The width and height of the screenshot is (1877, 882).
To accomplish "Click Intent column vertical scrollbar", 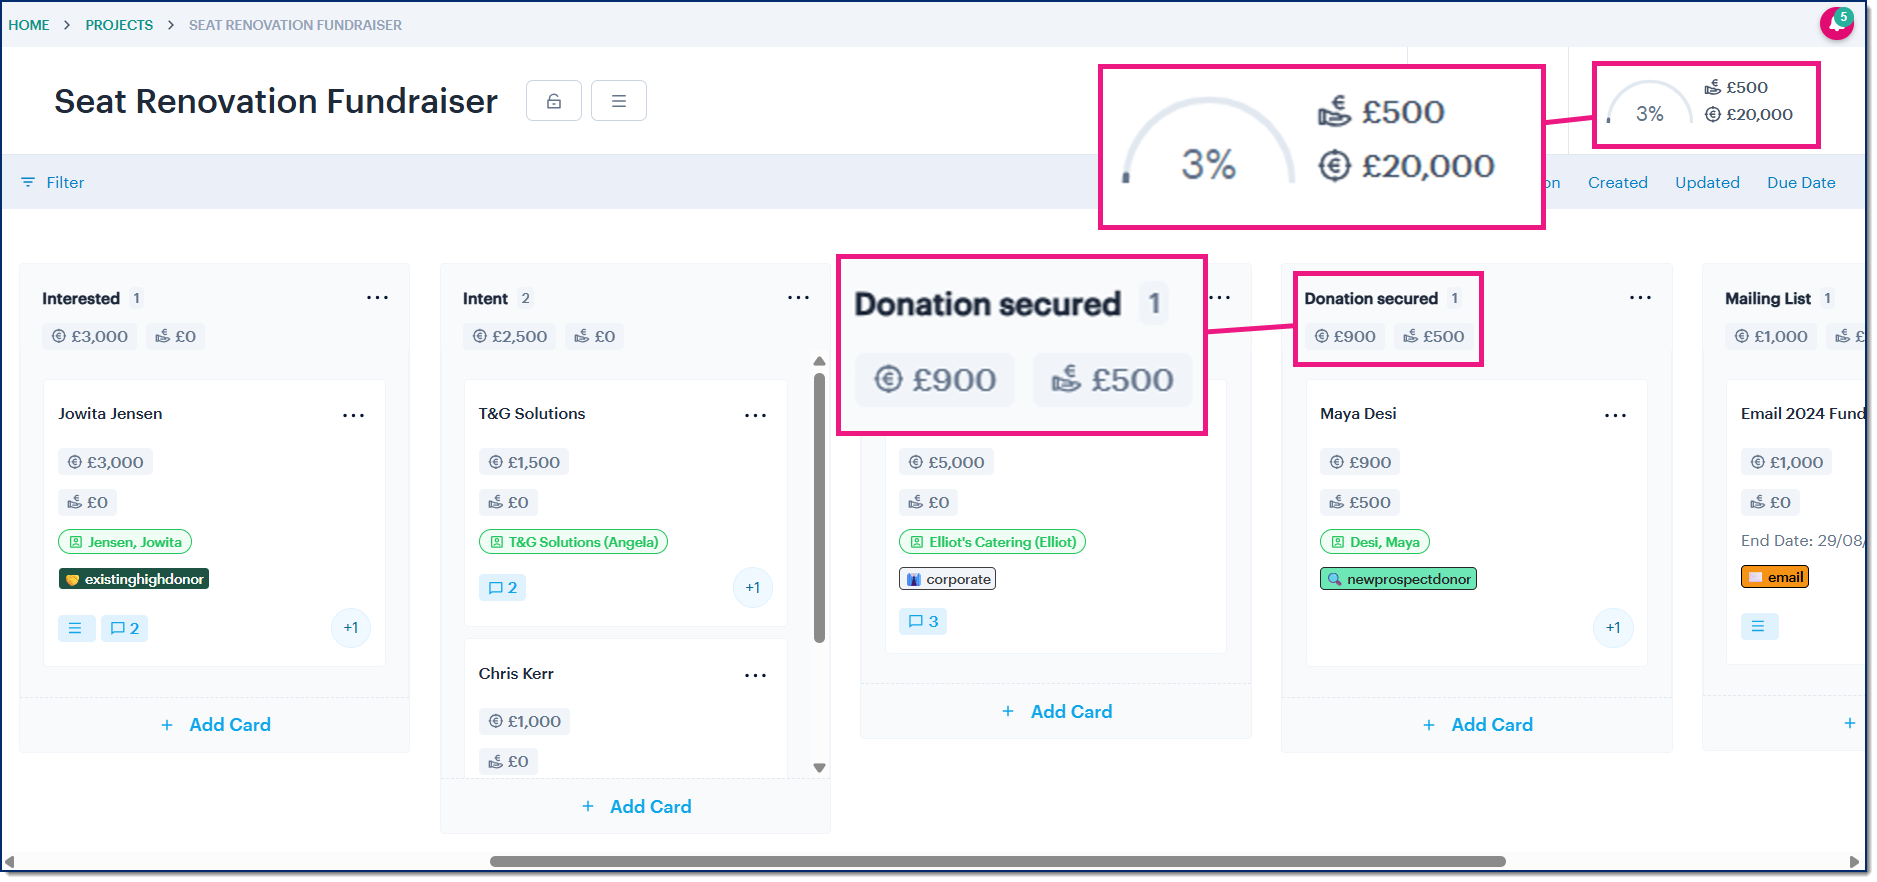I will coord(819,507).
